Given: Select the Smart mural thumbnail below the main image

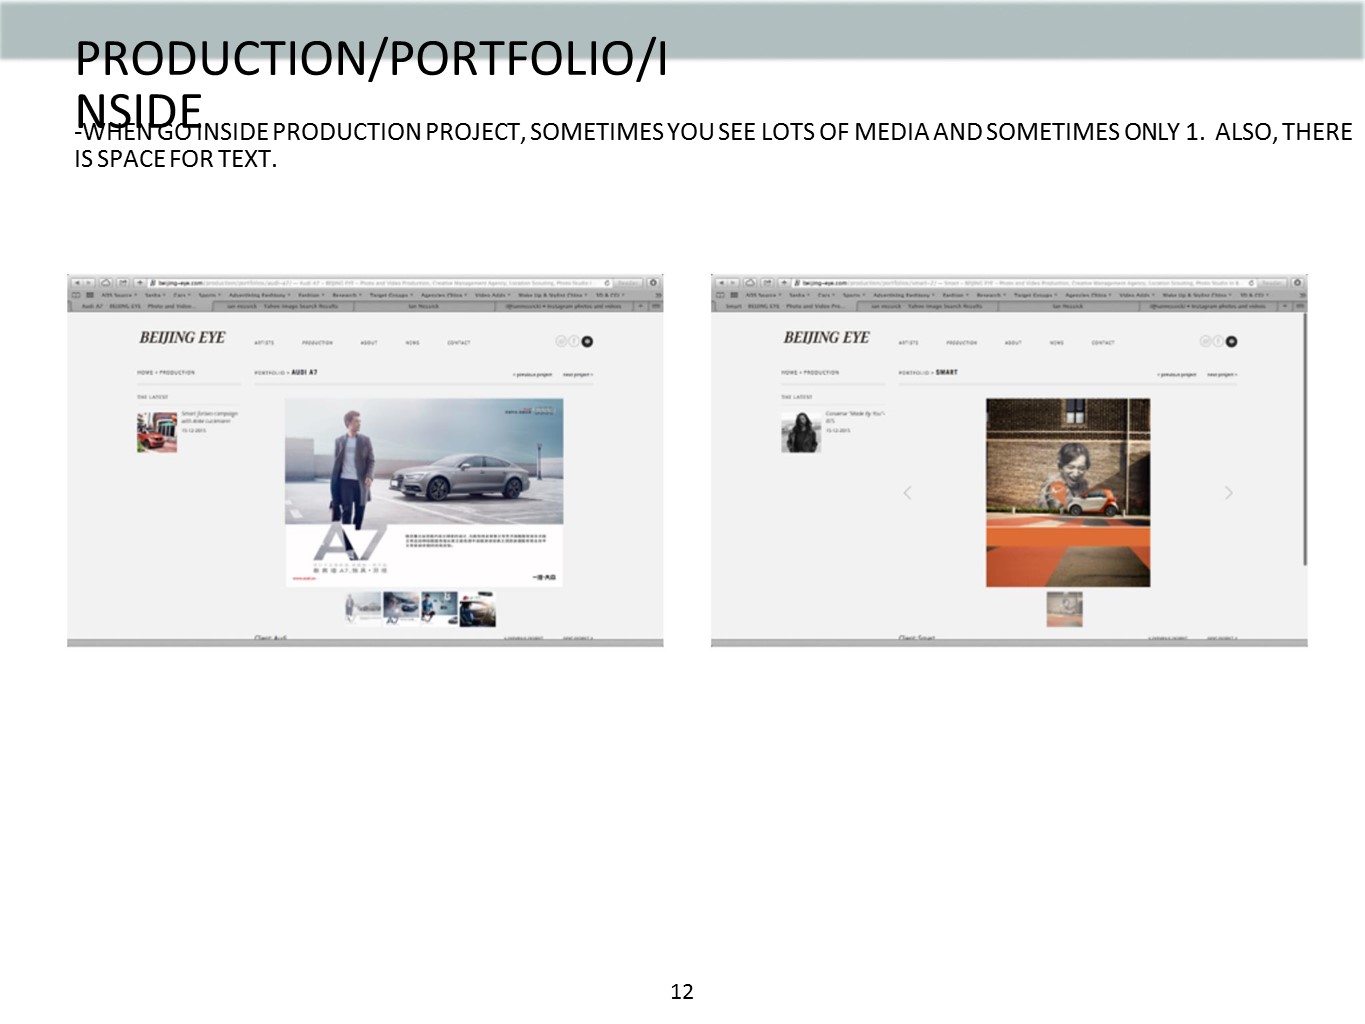Looking at the screenshot, I should tap(1064, 609).
